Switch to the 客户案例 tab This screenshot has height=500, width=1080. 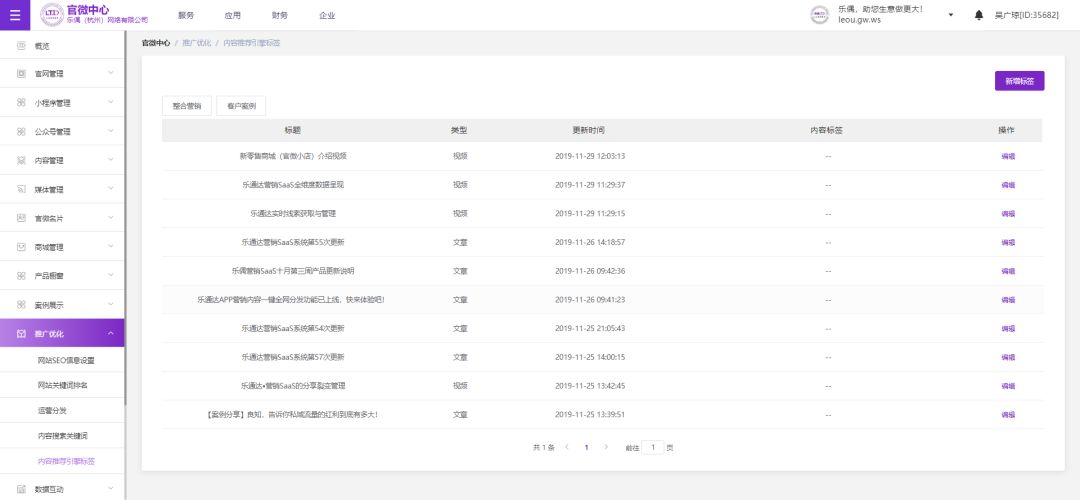(x=241, y=106)
